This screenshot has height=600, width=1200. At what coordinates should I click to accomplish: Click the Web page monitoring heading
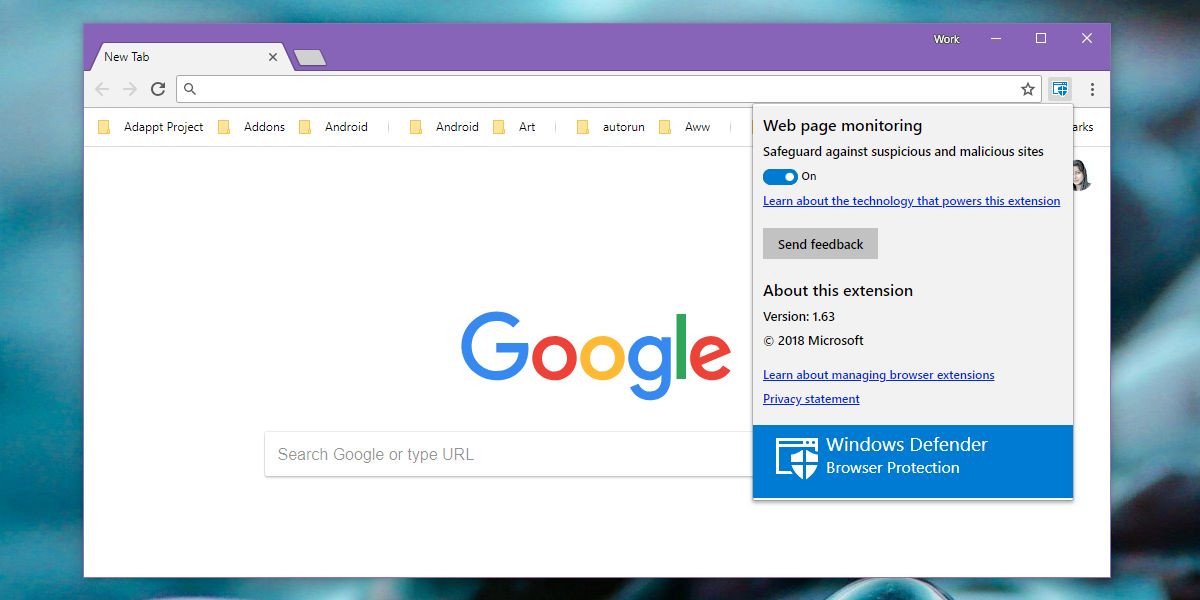pyautogui.click(x=842, y=126)
